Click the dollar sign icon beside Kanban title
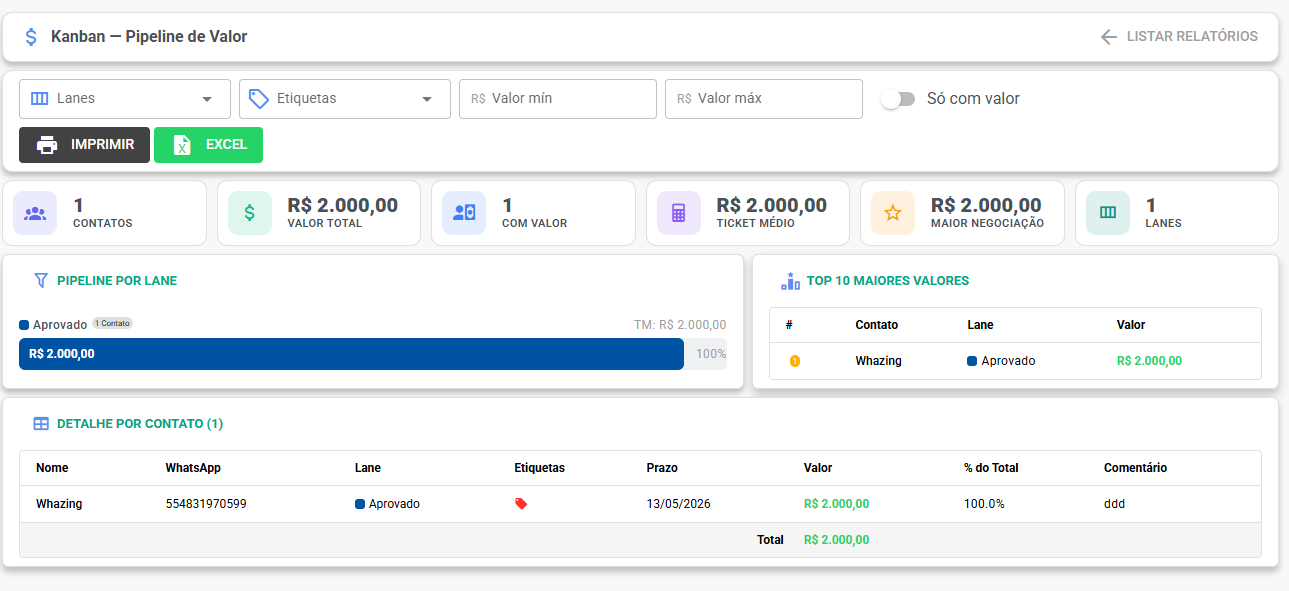Screen dimensions: 1289x591 [31, 37]
